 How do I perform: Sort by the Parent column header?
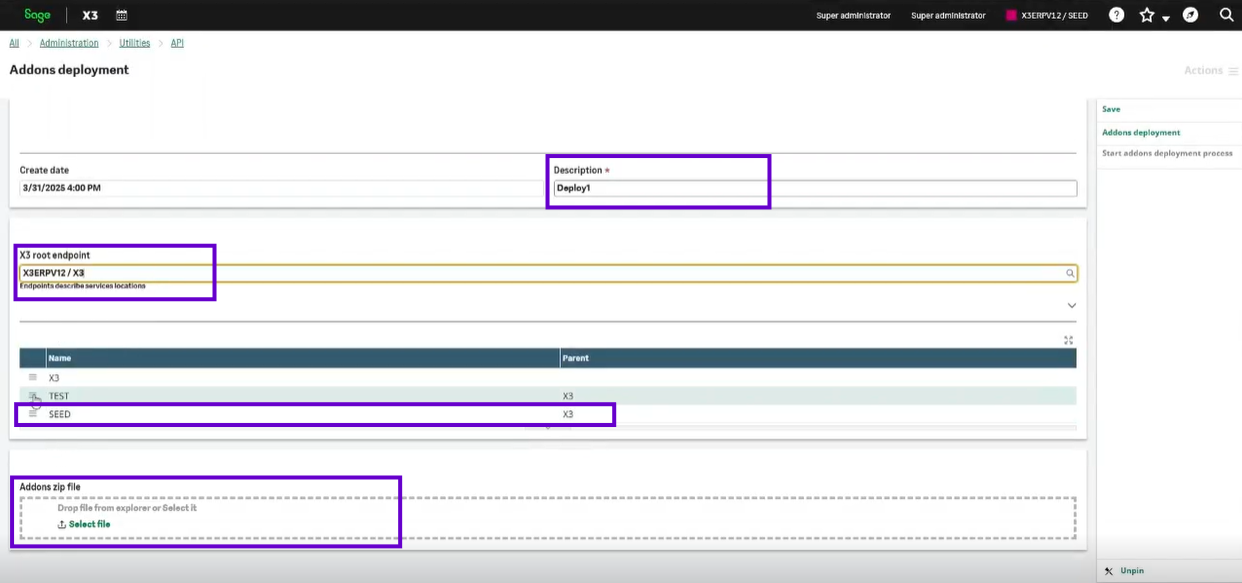click(x=818, y=358)
